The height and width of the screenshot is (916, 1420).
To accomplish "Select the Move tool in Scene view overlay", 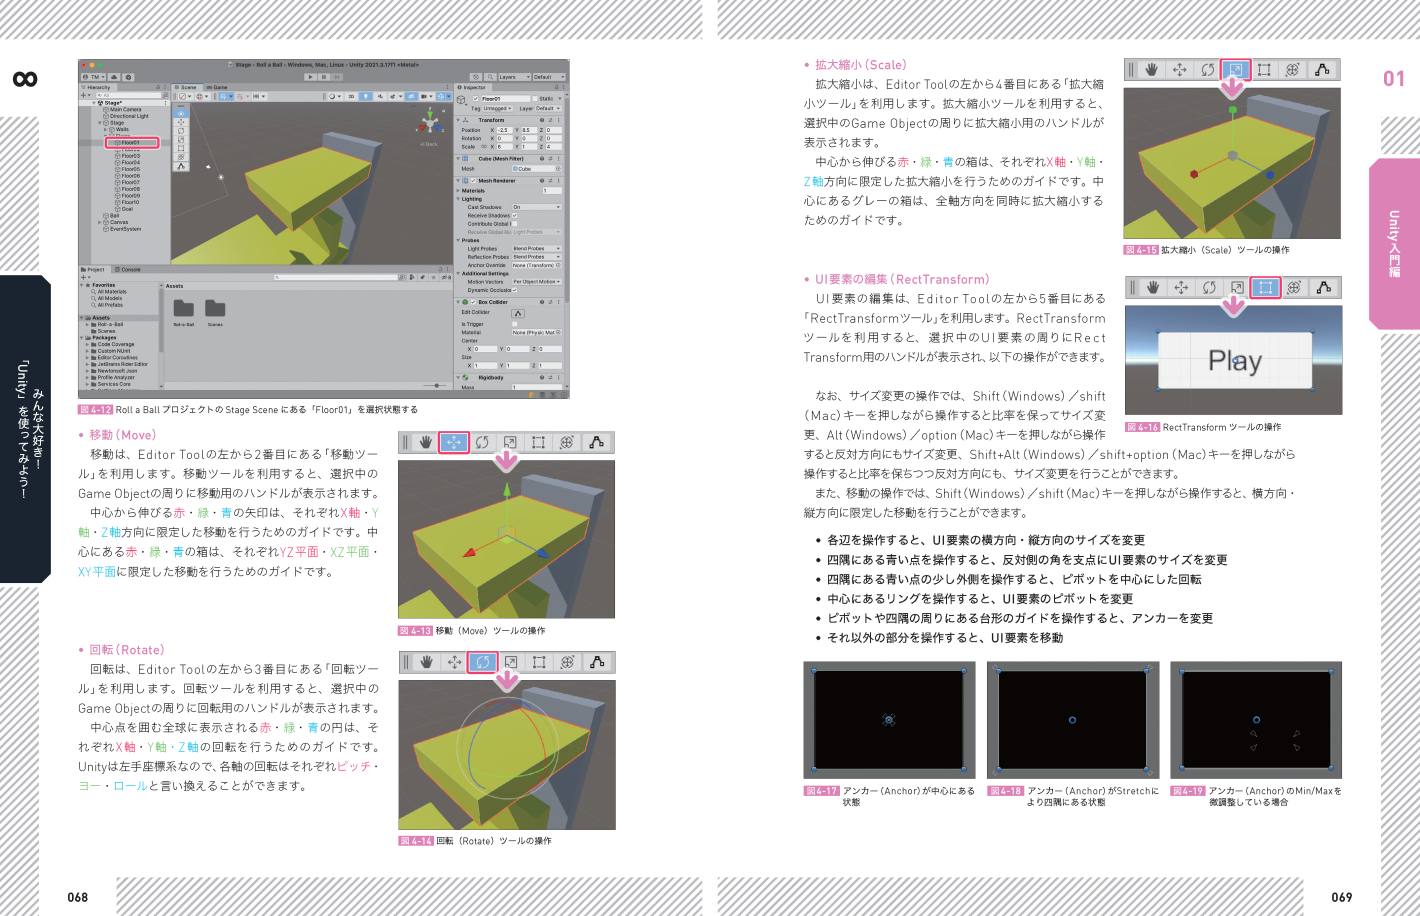I will 181,122.
